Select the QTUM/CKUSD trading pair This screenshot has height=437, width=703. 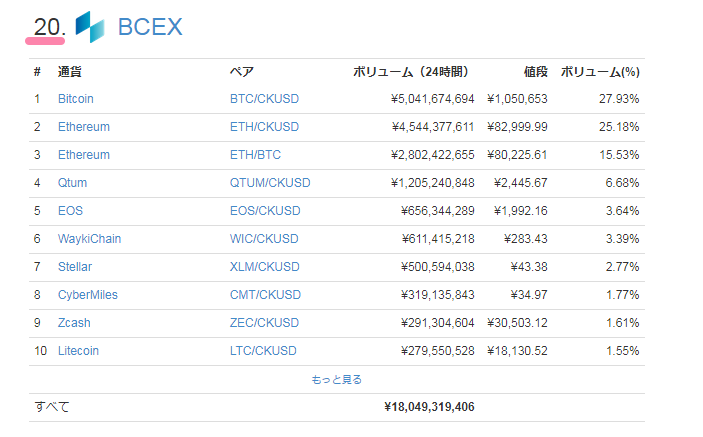[x=270, y=183]
